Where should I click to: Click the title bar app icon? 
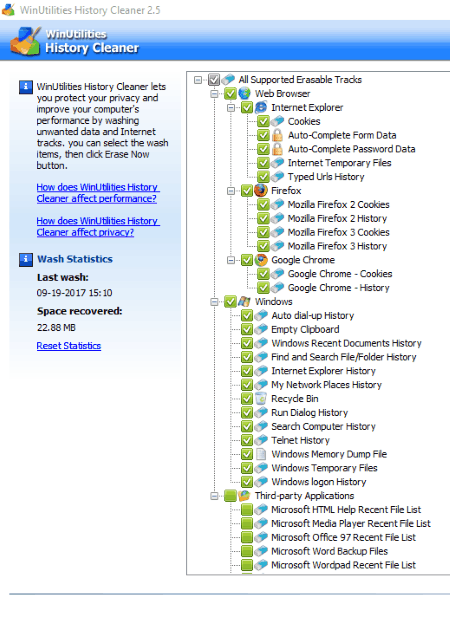click(8, 10)
